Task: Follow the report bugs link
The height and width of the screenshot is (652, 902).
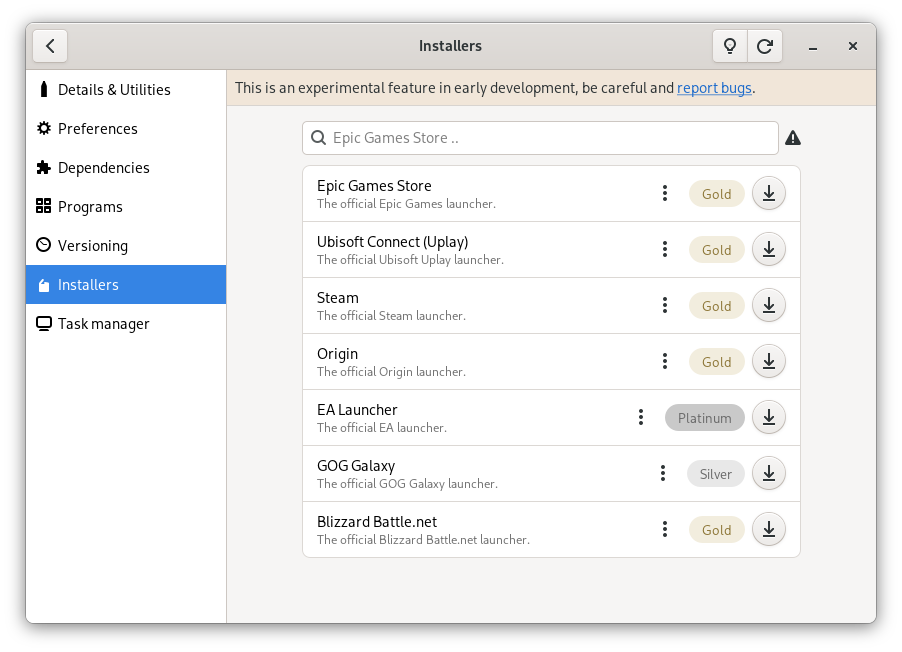Action: (x=714, y=88)
